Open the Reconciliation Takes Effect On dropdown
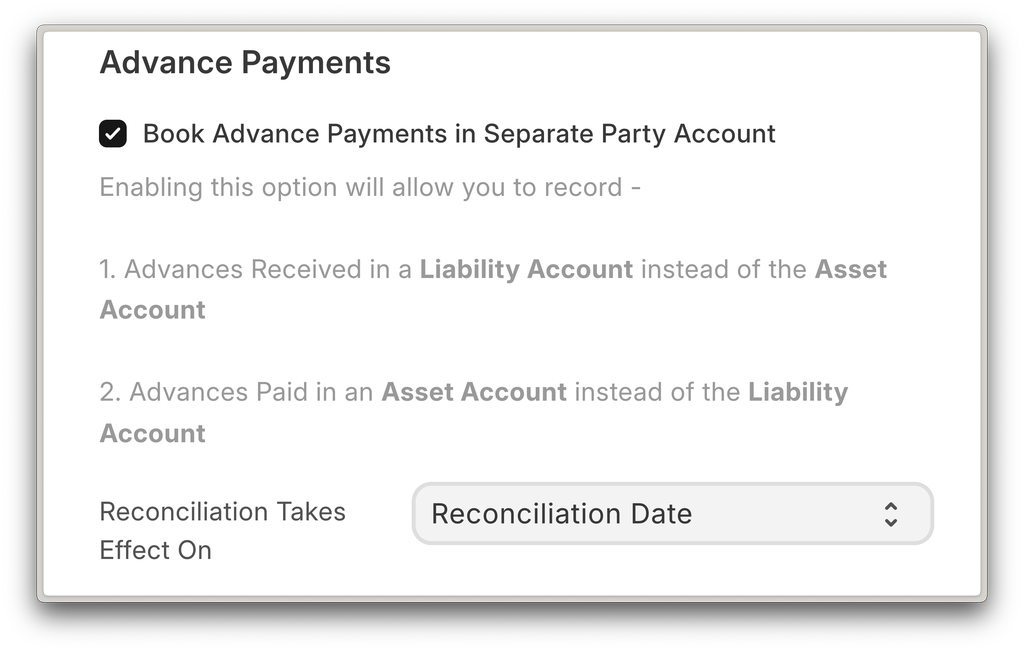The width and height of the screenshot is (1024, 651). pyautogui.click(x=672, y=514)
